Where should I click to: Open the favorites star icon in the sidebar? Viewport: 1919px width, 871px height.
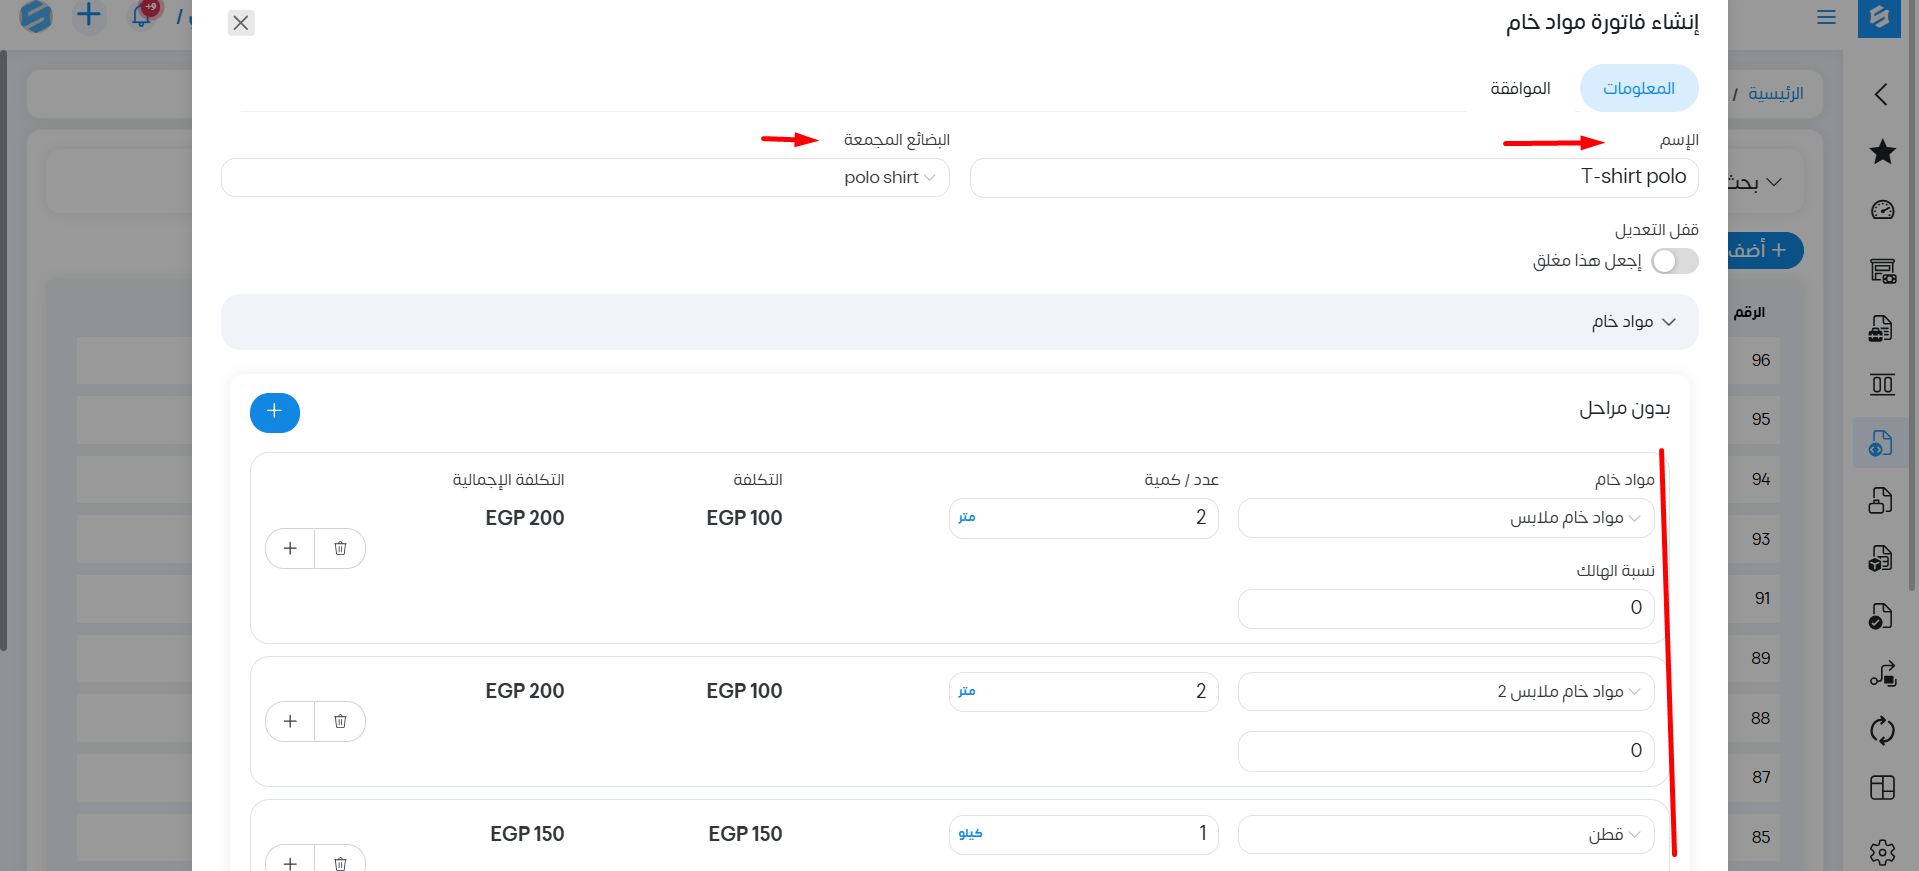[1882, 152]
